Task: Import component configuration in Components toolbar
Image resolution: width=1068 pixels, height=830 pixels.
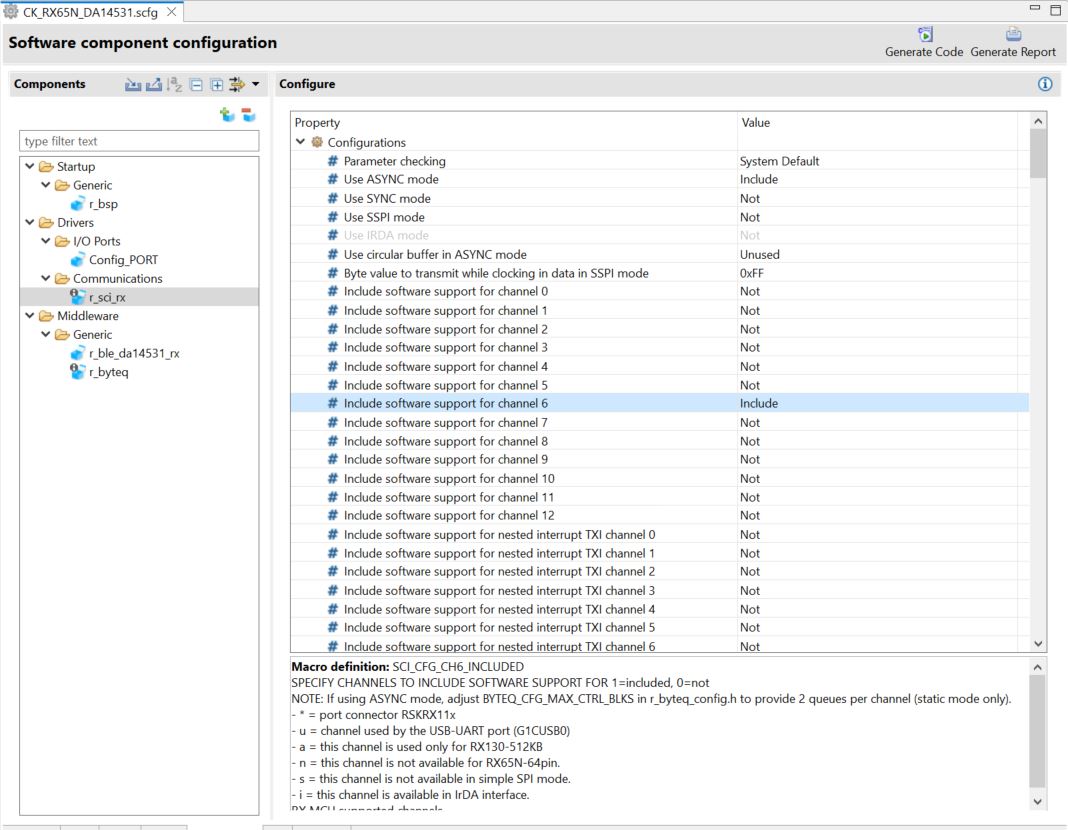Action: [133, 84]
